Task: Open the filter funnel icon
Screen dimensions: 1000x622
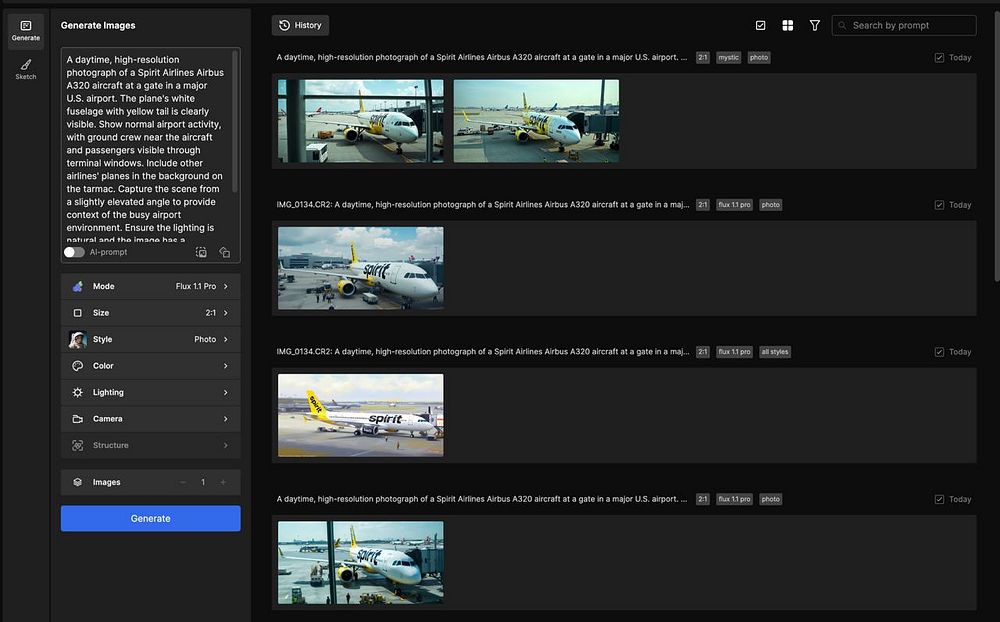Action: 815,26
